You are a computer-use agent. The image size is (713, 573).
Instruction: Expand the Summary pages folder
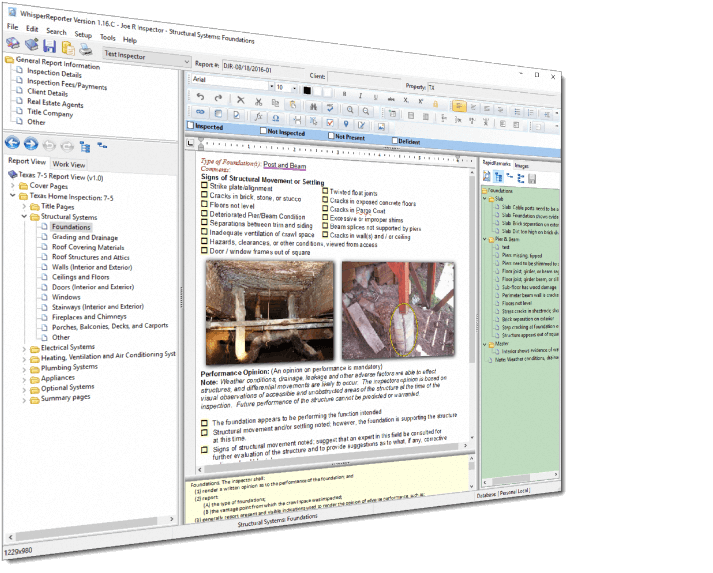(x=25, y=400)
